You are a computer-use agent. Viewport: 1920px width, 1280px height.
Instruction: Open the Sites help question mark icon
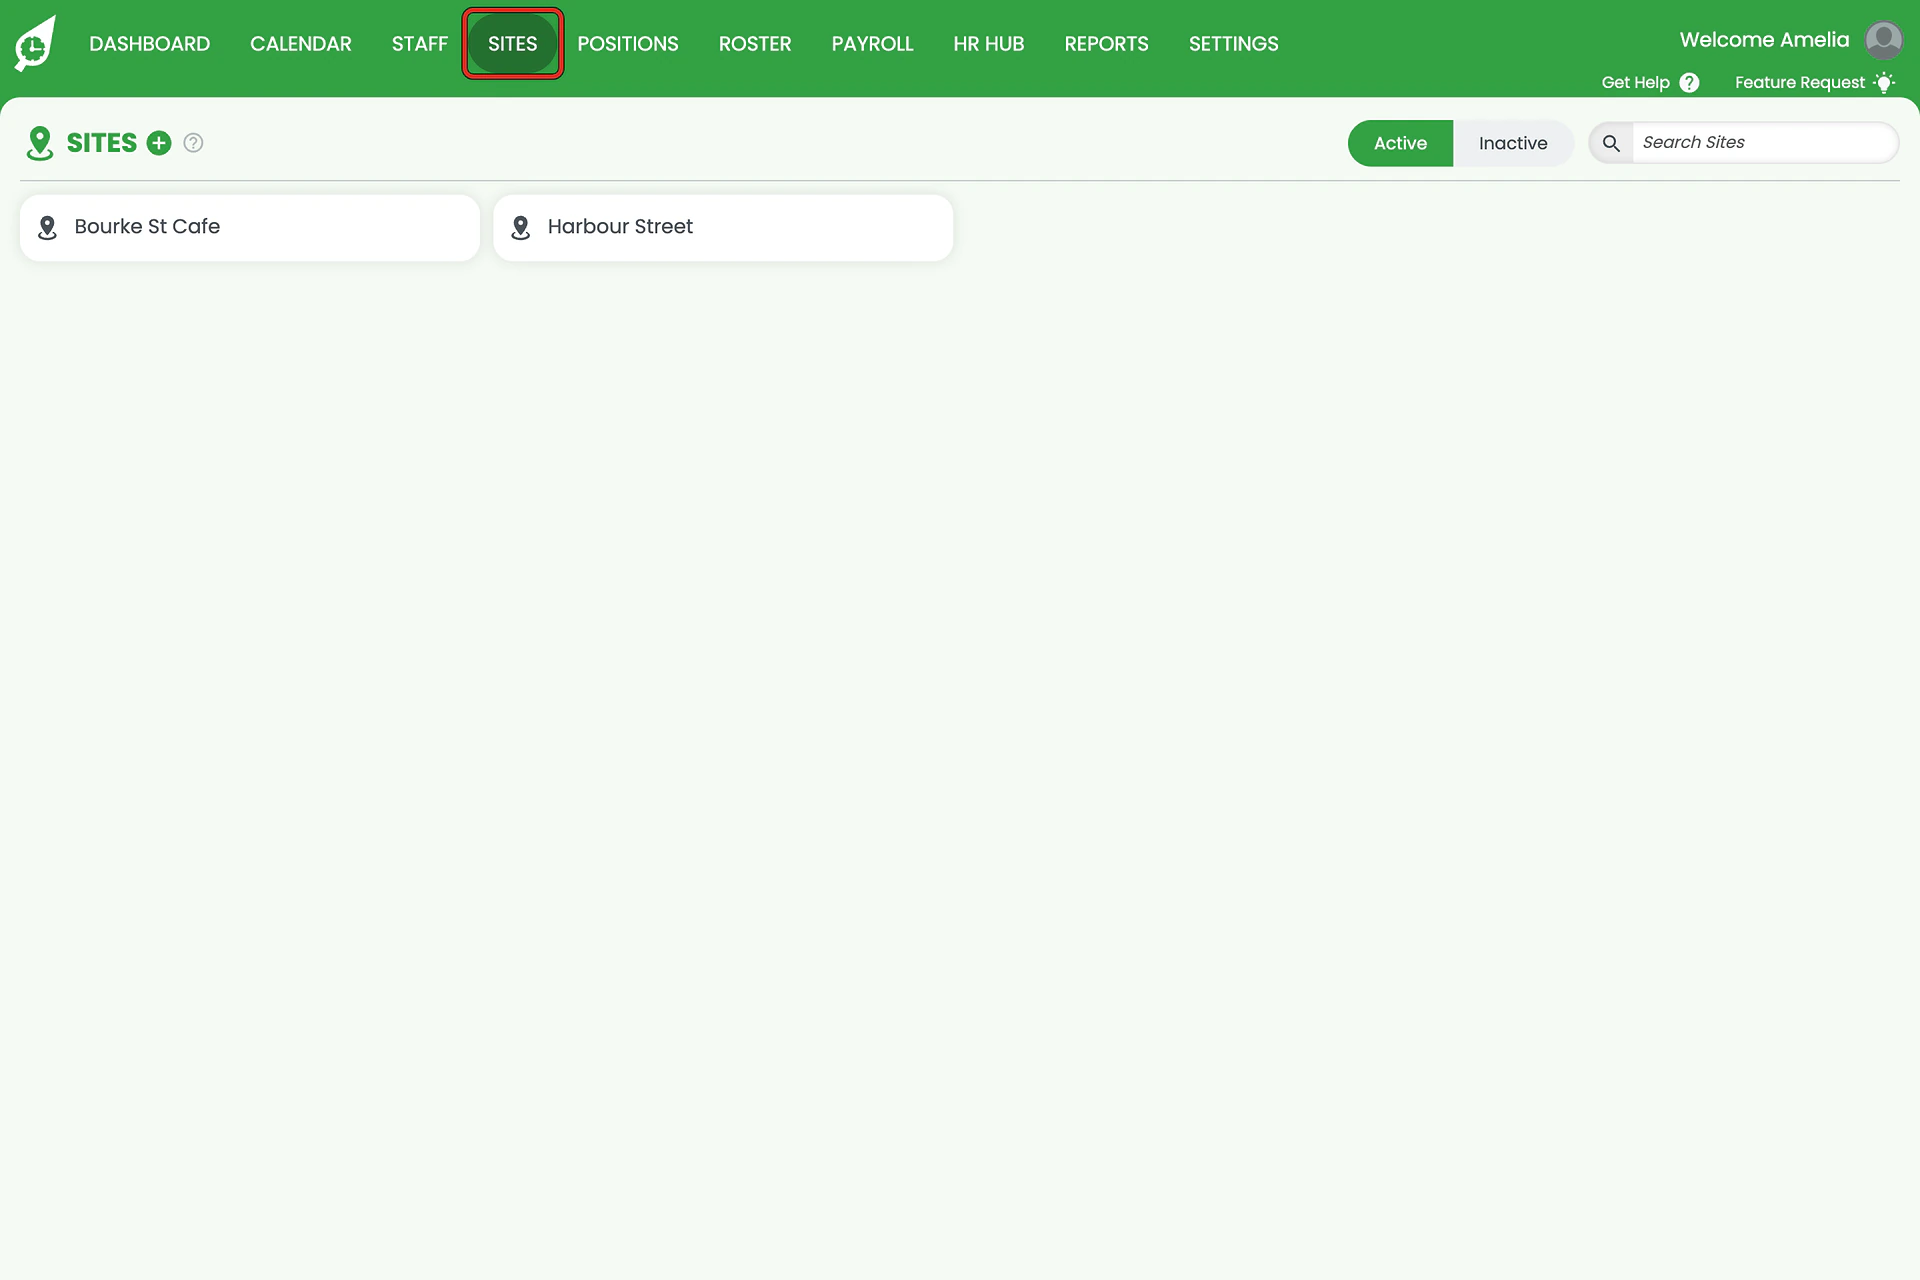(x=194, y=143)
